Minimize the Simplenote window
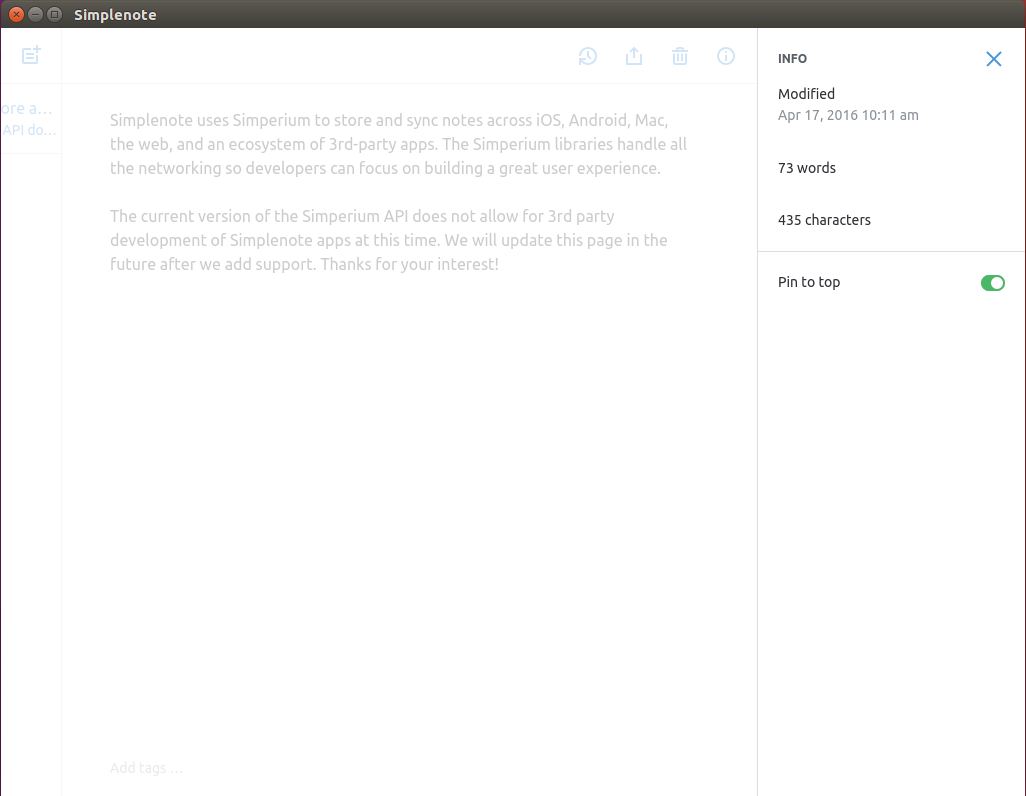The image size is (1026, 796). [36, 14]
